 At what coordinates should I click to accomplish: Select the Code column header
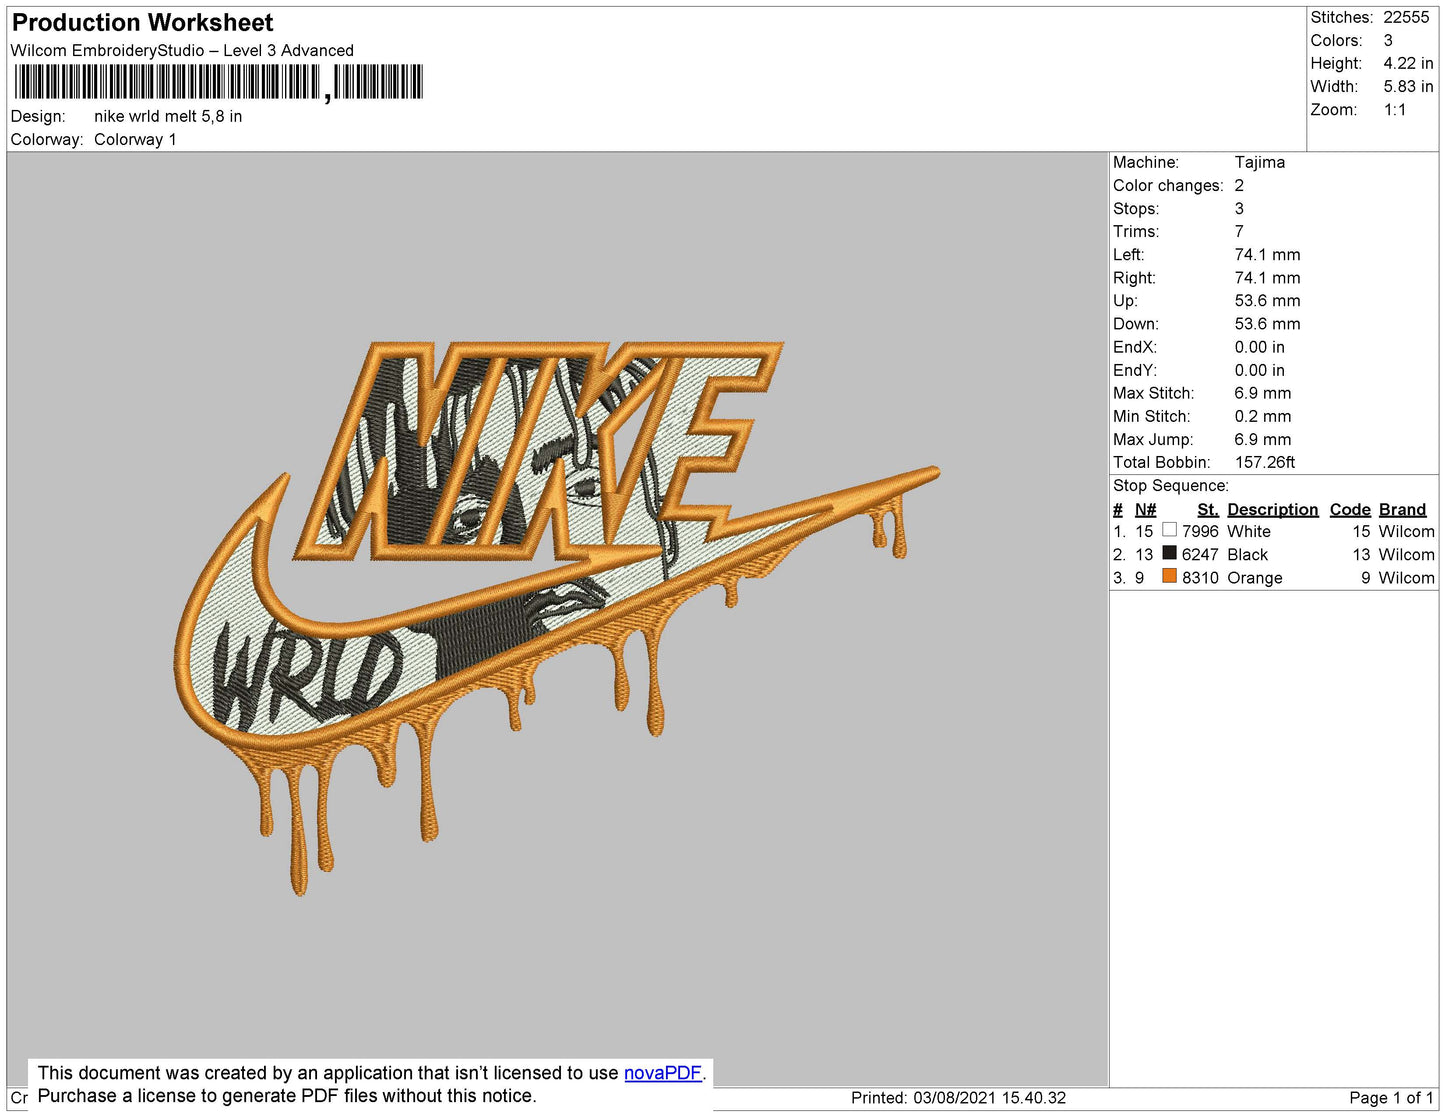1349,509
